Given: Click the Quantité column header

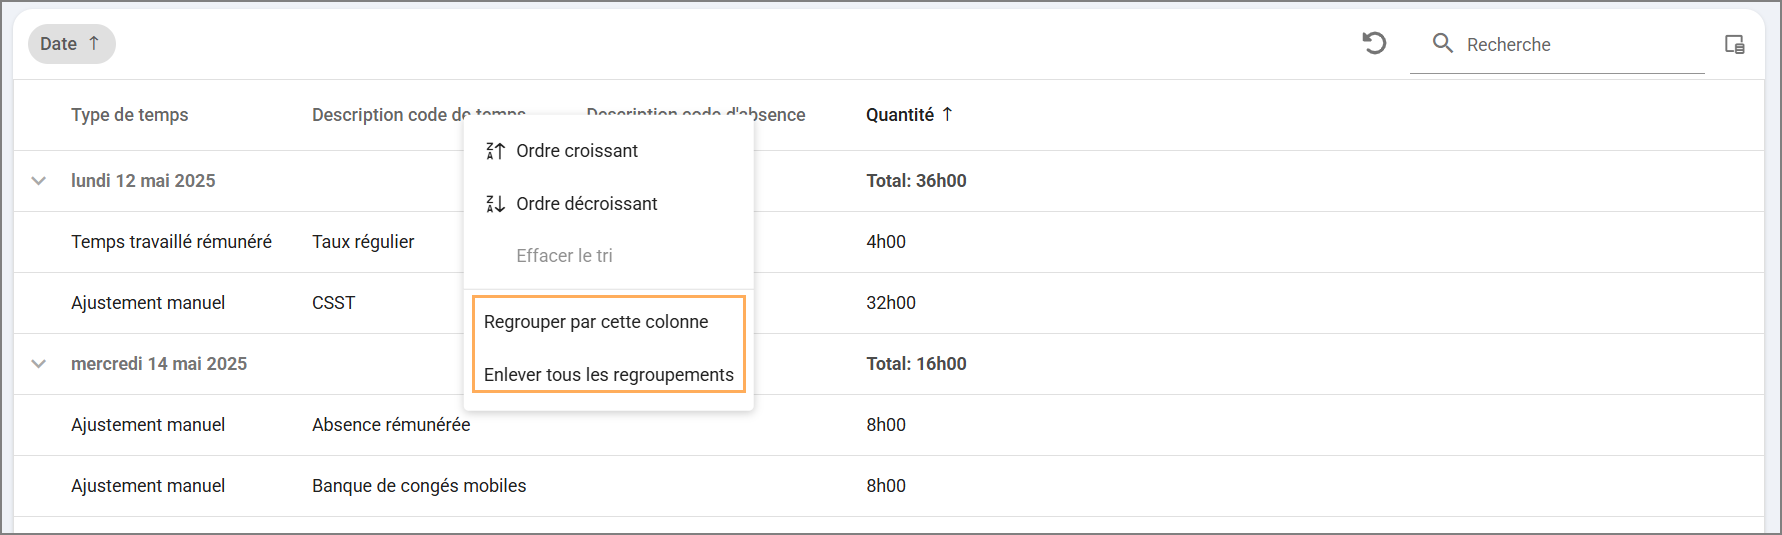Looking at the screenshot, I should [899, 115].
